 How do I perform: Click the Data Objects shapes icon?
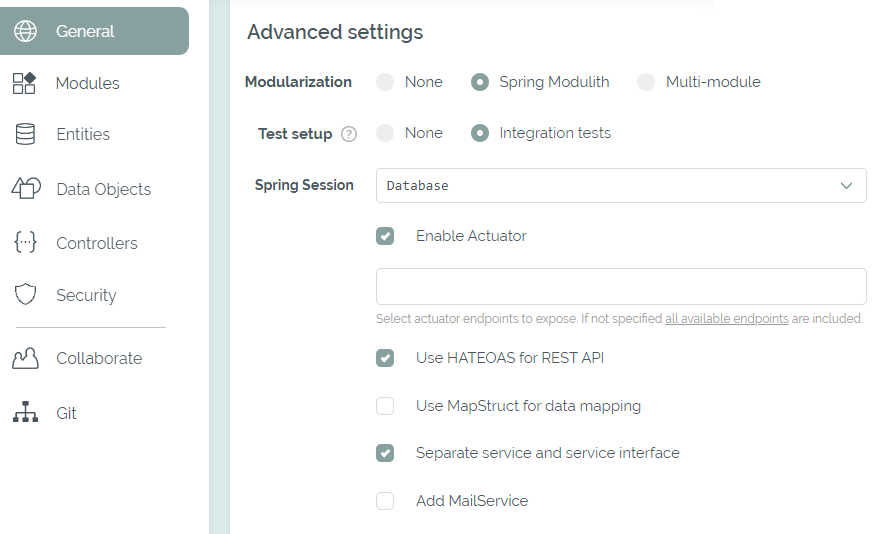click(25, 188)
